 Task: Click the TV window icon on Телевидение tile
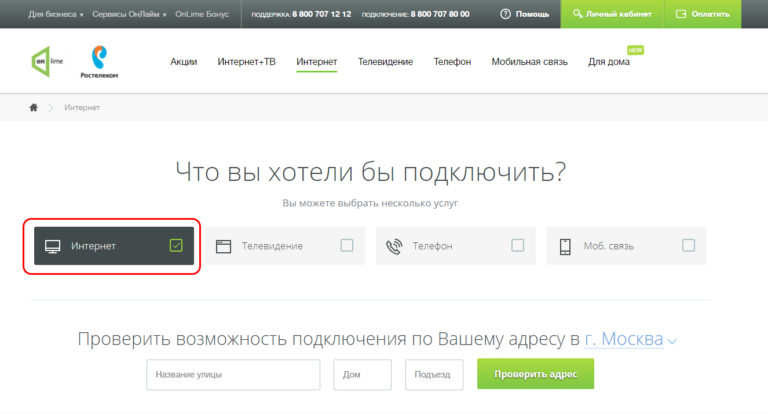(223, 245)
